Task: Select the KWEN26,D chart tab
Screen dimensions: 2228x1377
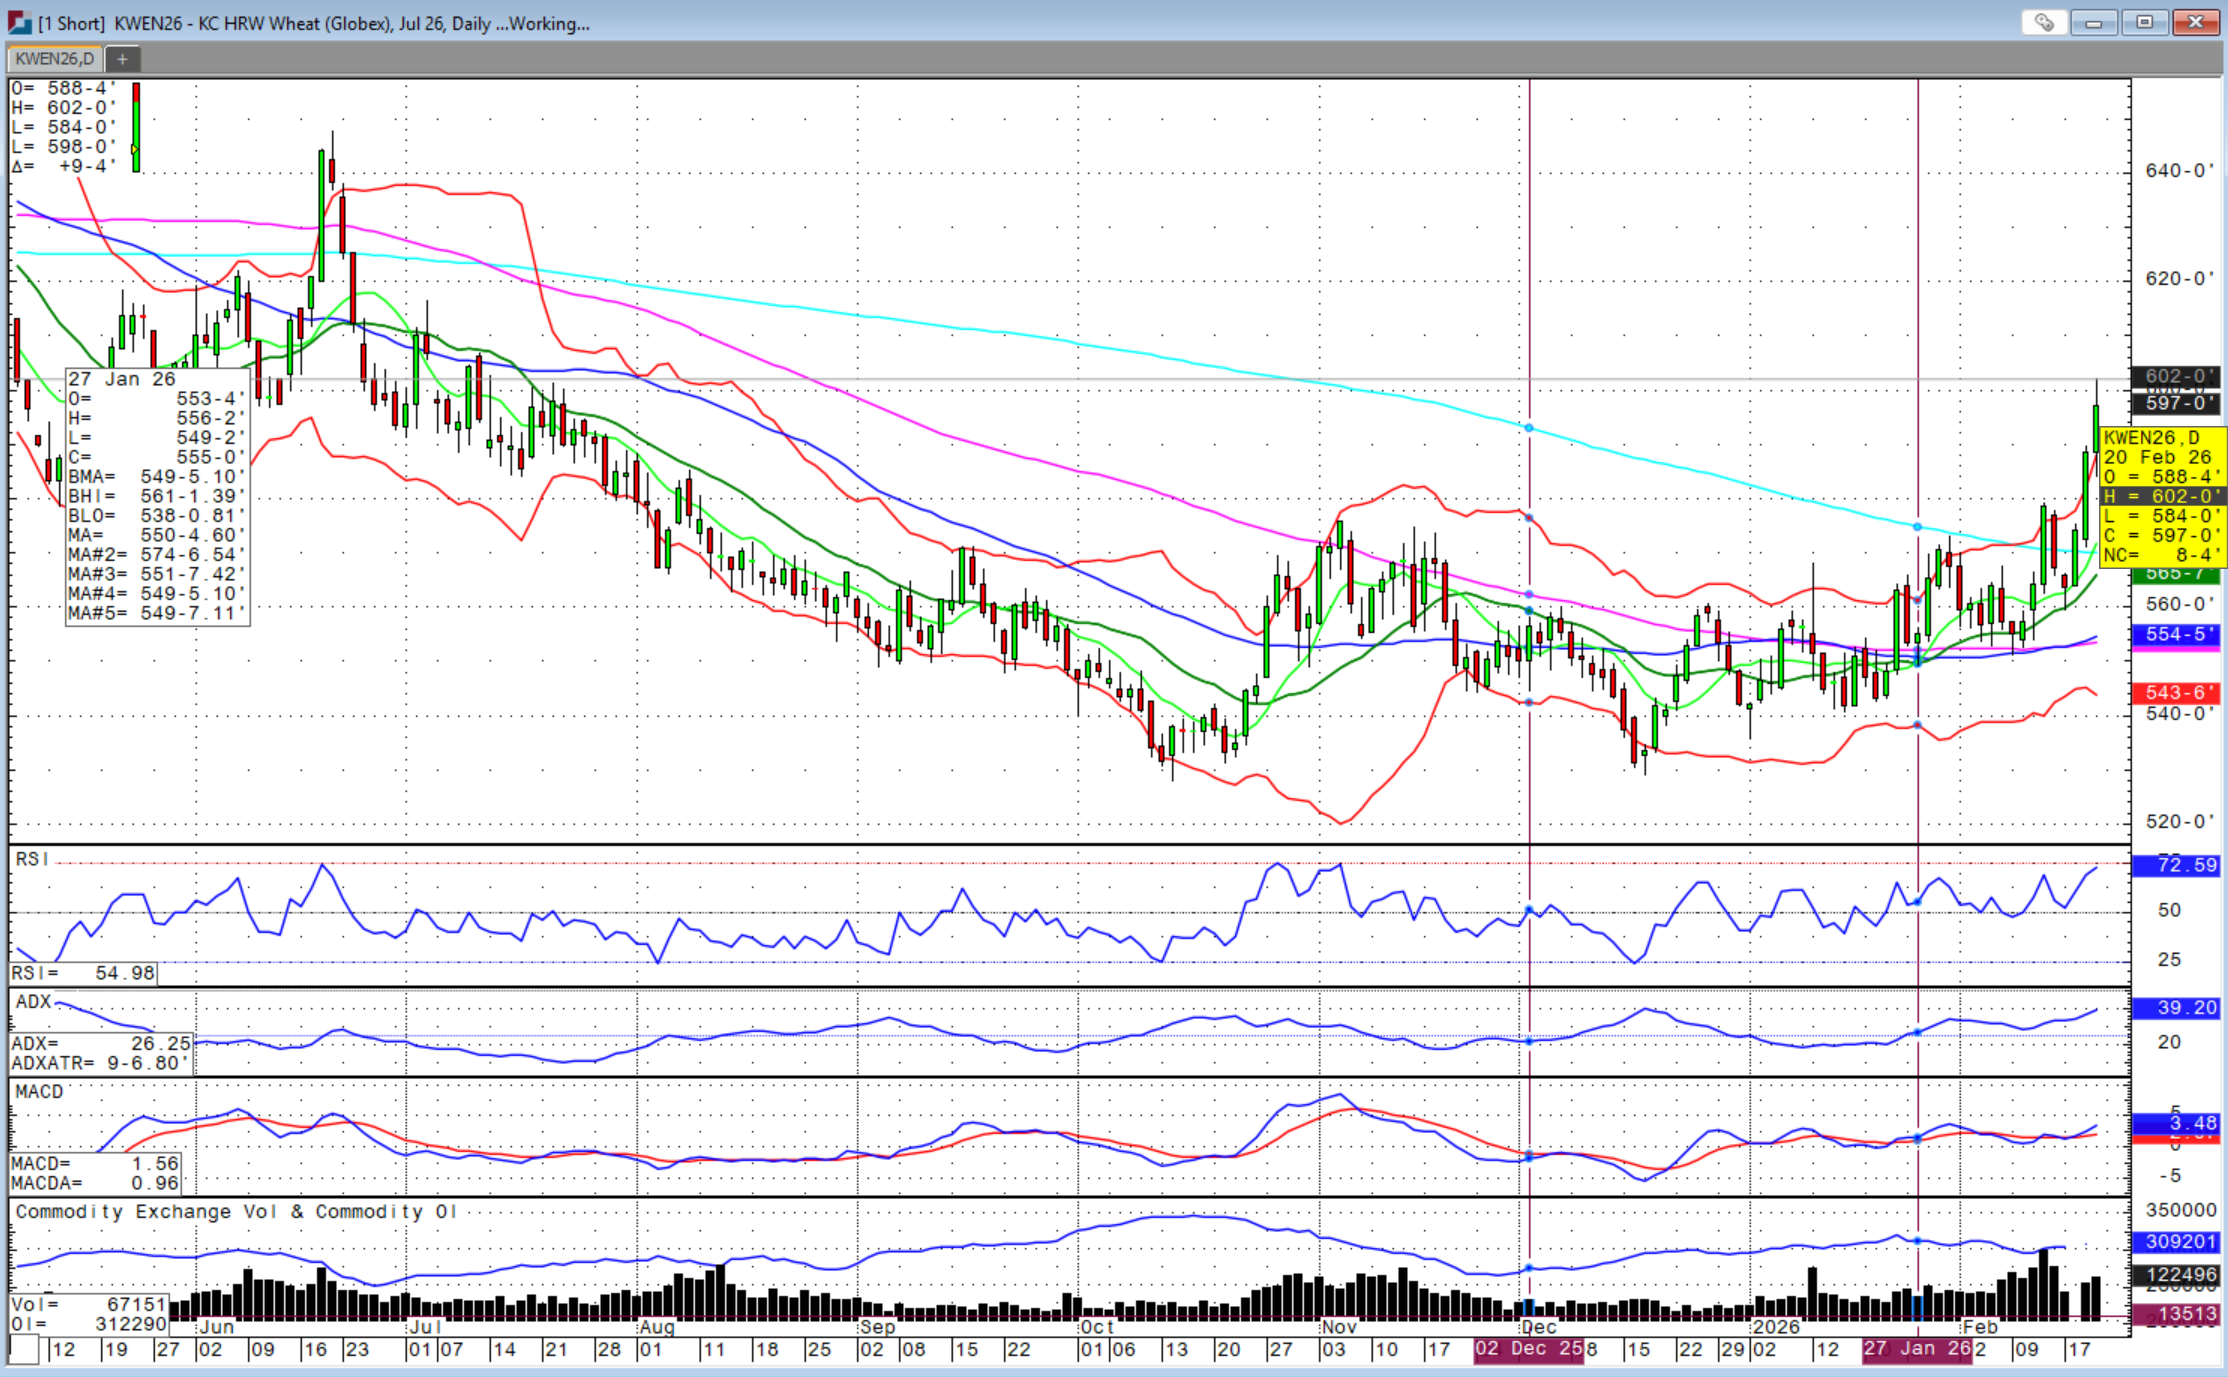Action: (54, 59)
